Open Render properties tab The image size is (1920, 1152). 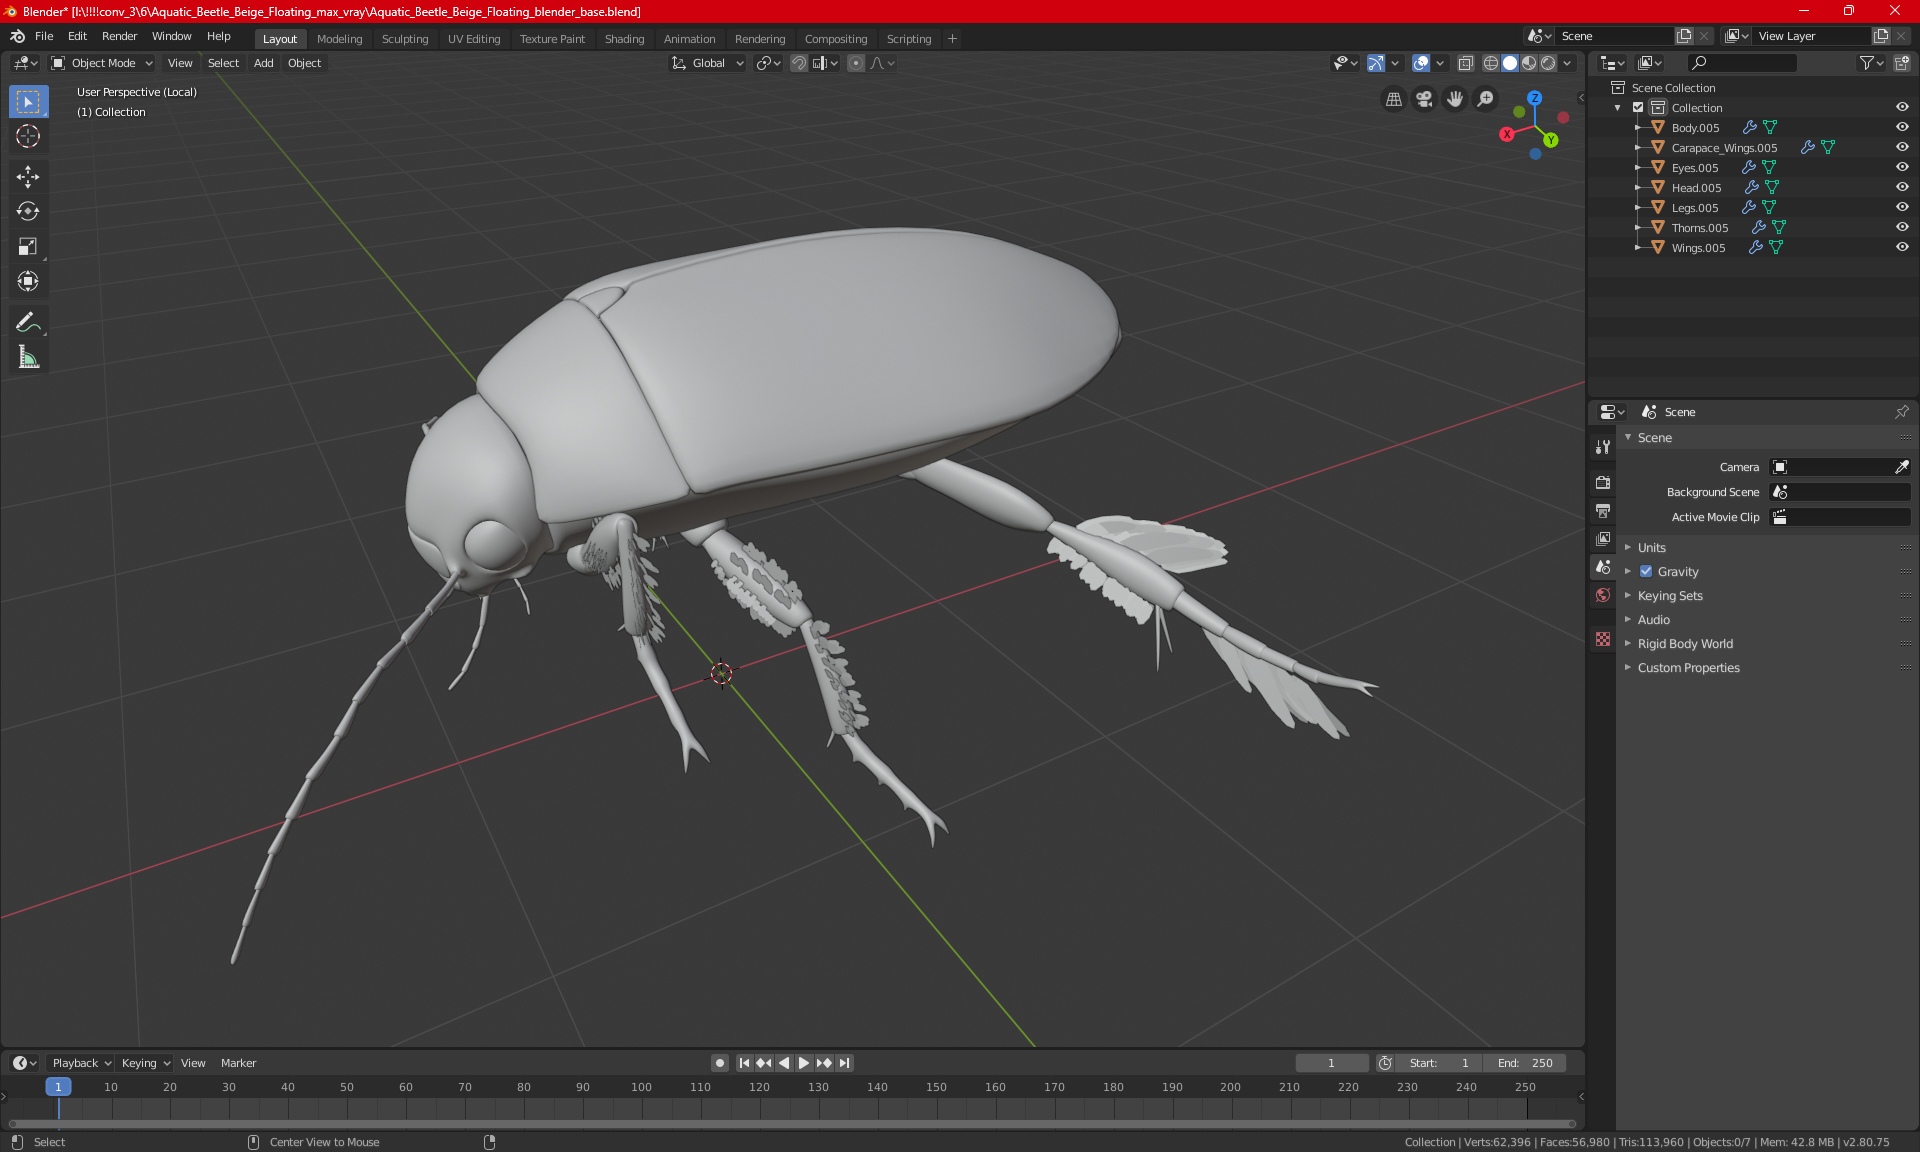point(1603,482)
